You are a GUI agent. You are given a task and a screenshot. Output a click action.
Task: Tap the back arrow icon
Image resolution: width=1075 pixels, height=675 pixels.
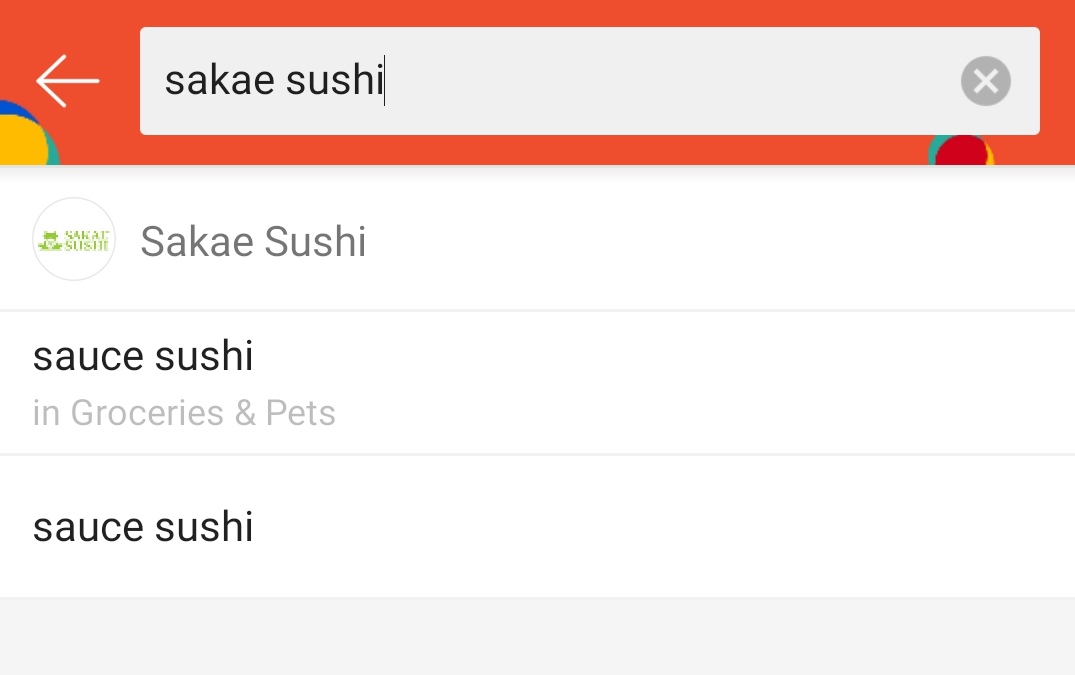point(68,81)
